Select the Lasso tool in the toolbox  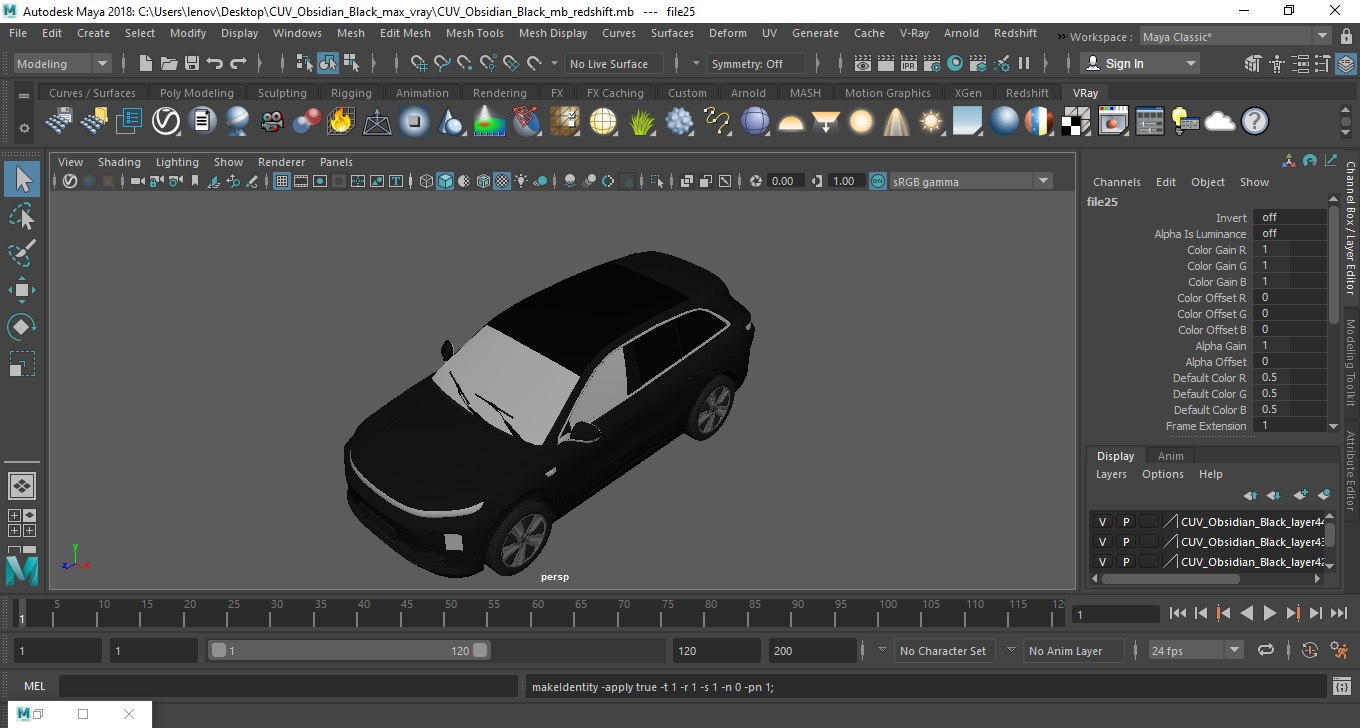(22, 217)
